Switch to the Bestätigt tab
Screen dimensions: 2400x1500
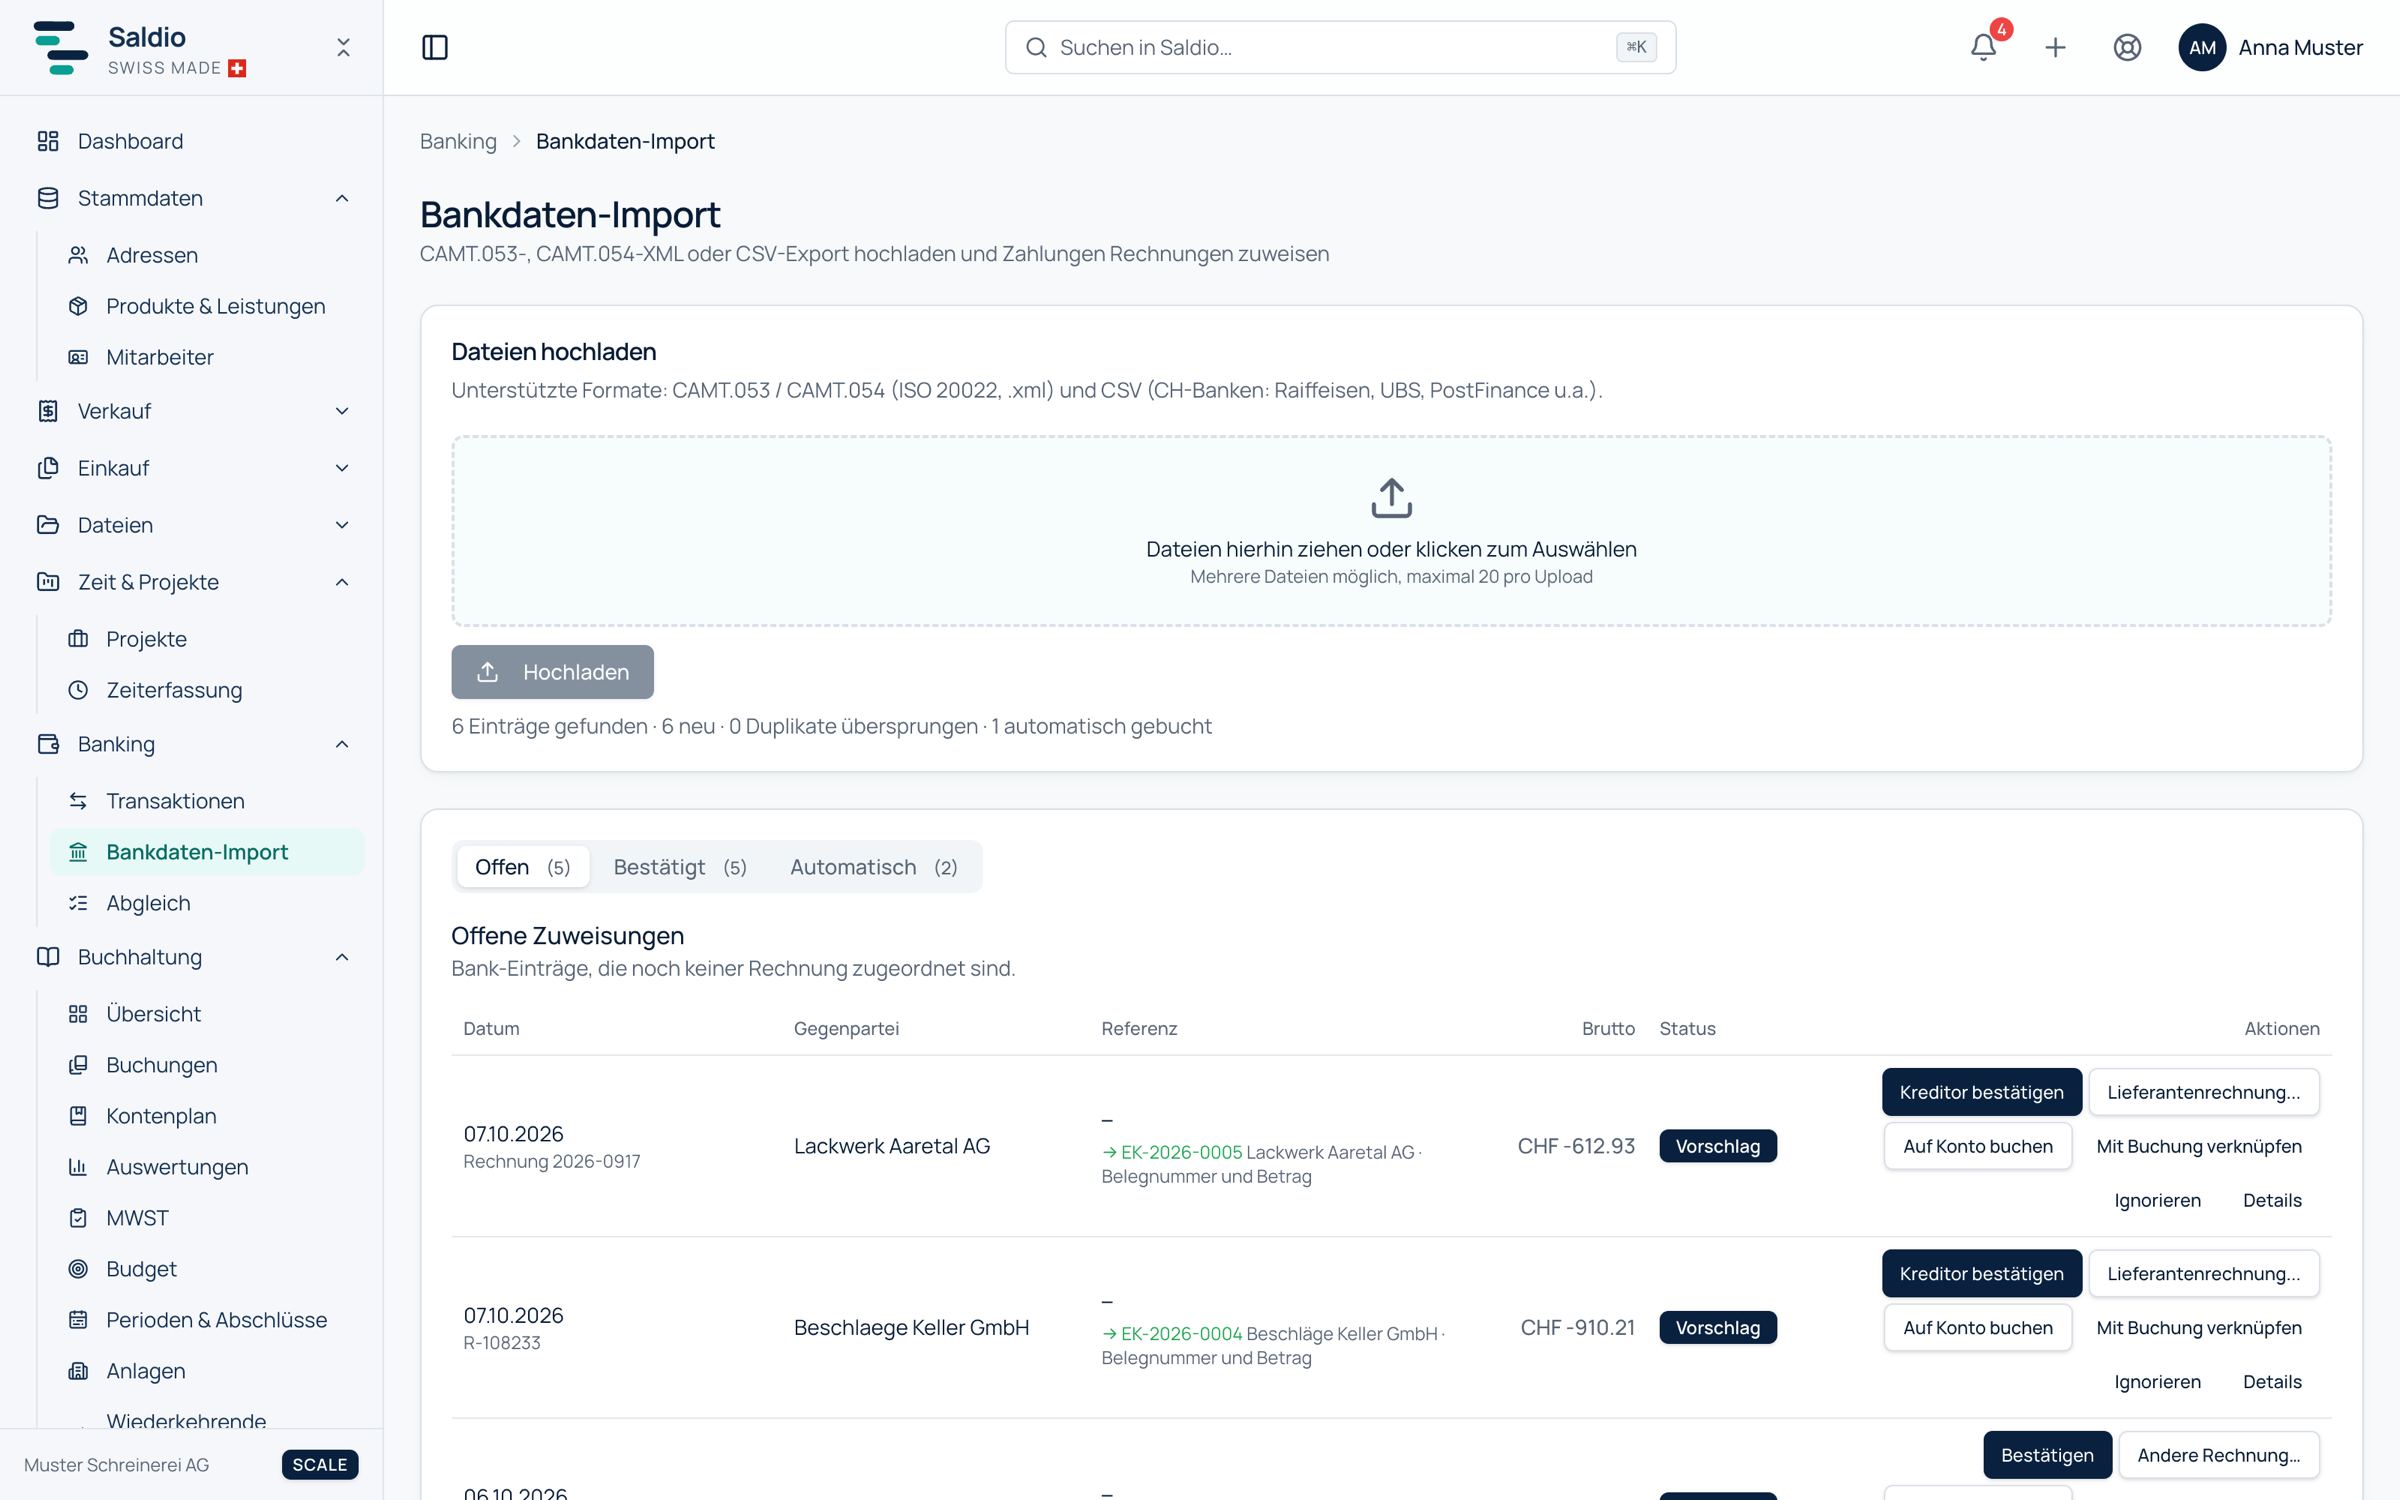point(679,867)
